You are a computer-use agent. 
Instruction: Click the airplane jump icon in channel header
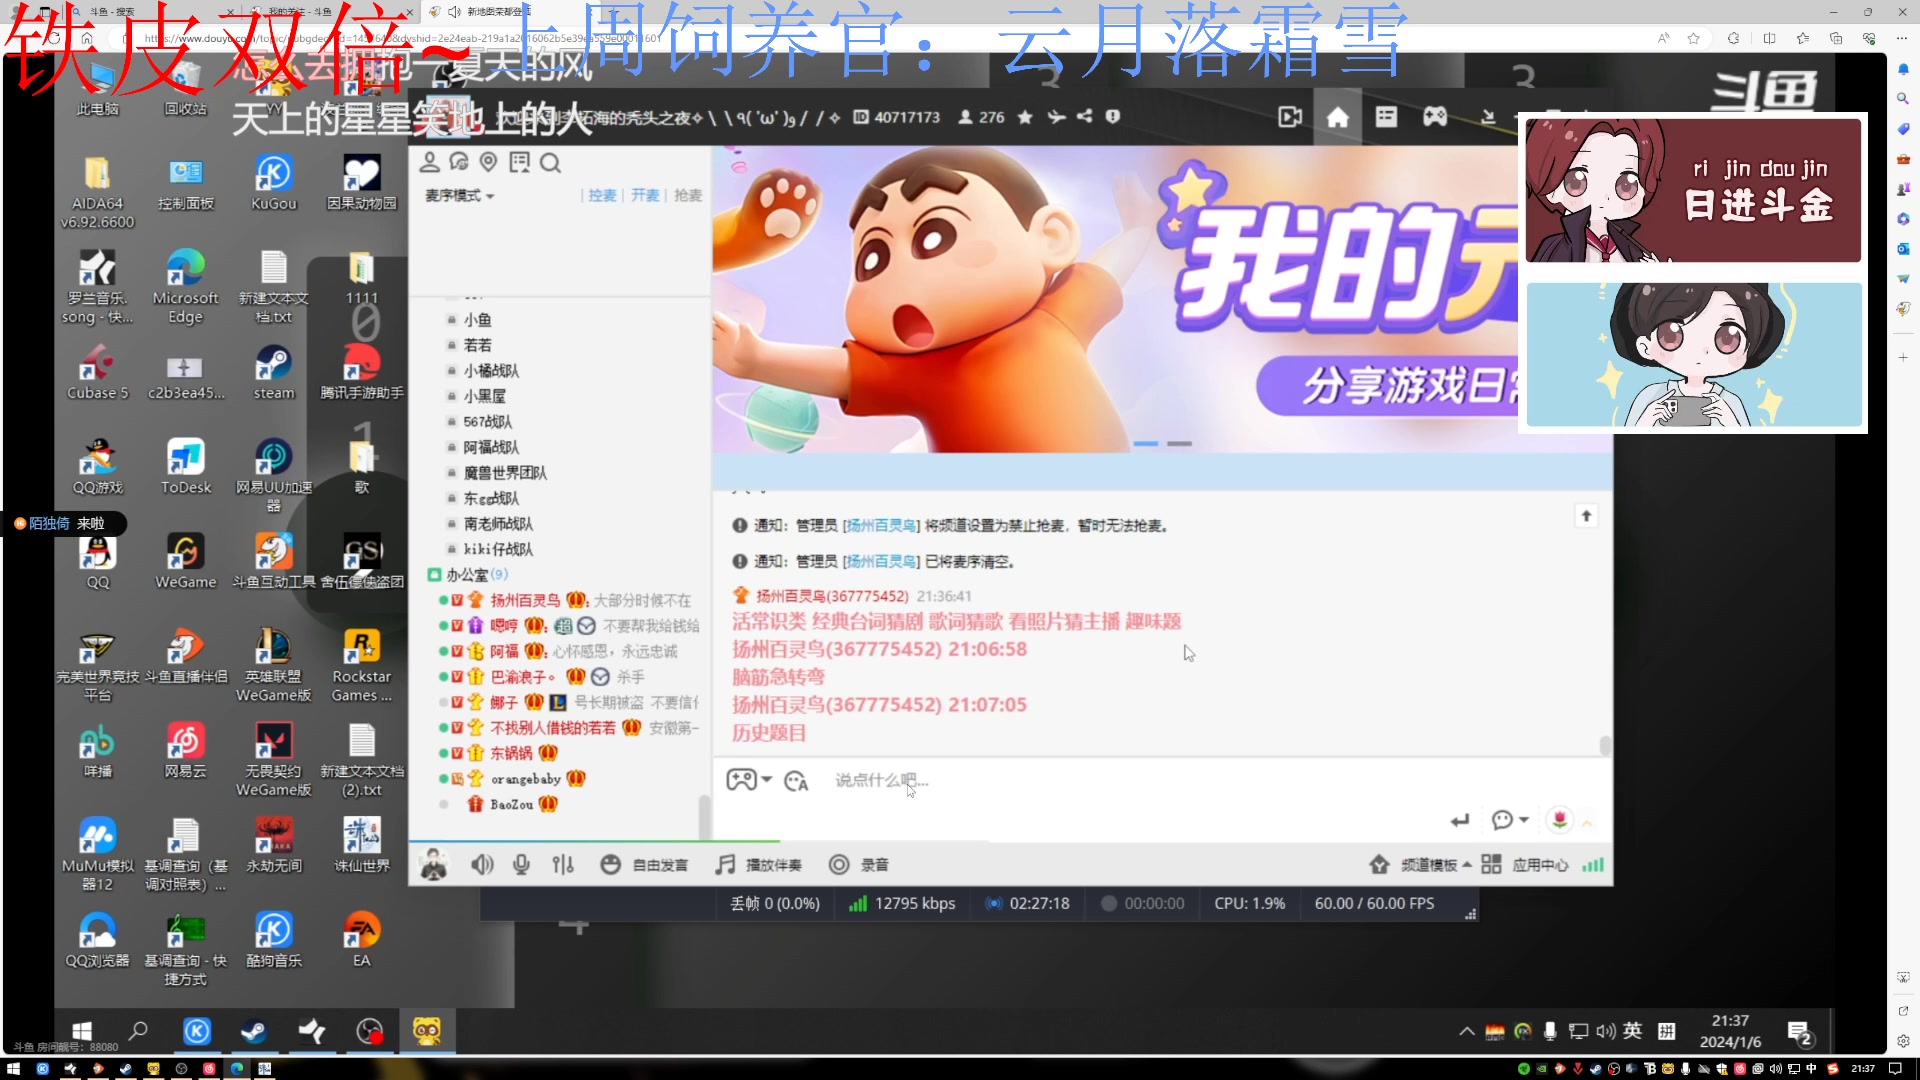click(1056, 117)
